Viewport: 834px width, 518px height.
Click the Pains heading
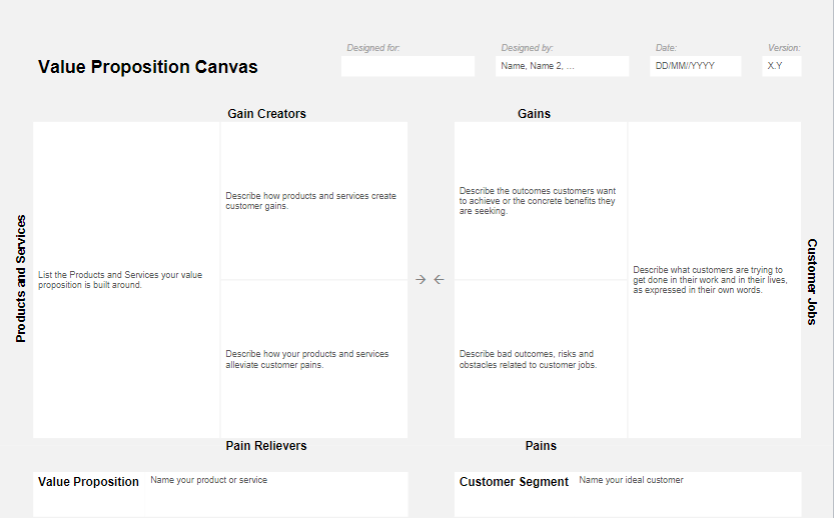click(x=541, y=446)
